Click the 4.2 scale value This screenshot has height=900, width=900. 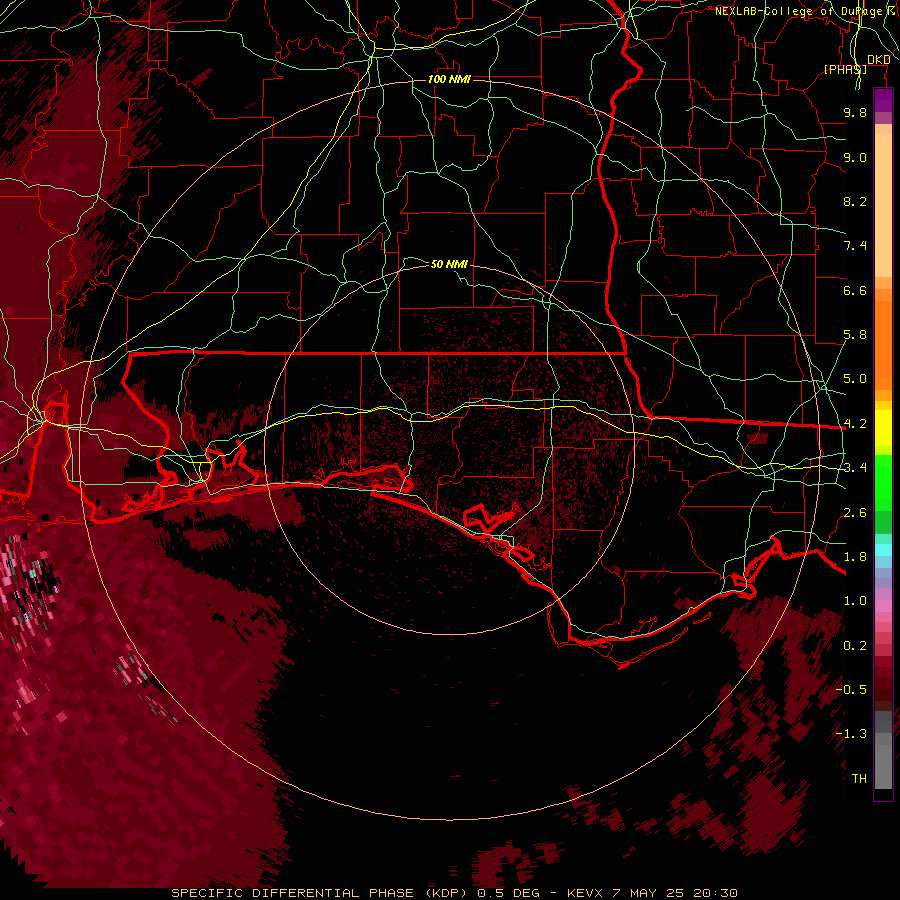(855, 424)
